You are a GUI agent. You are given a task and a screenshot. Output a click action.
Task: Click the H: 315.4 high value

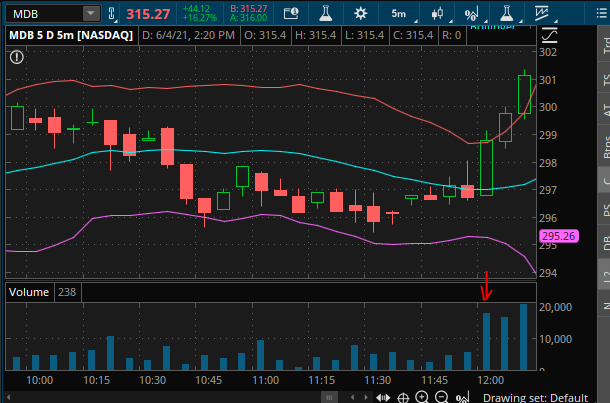(x=315, y=35)
